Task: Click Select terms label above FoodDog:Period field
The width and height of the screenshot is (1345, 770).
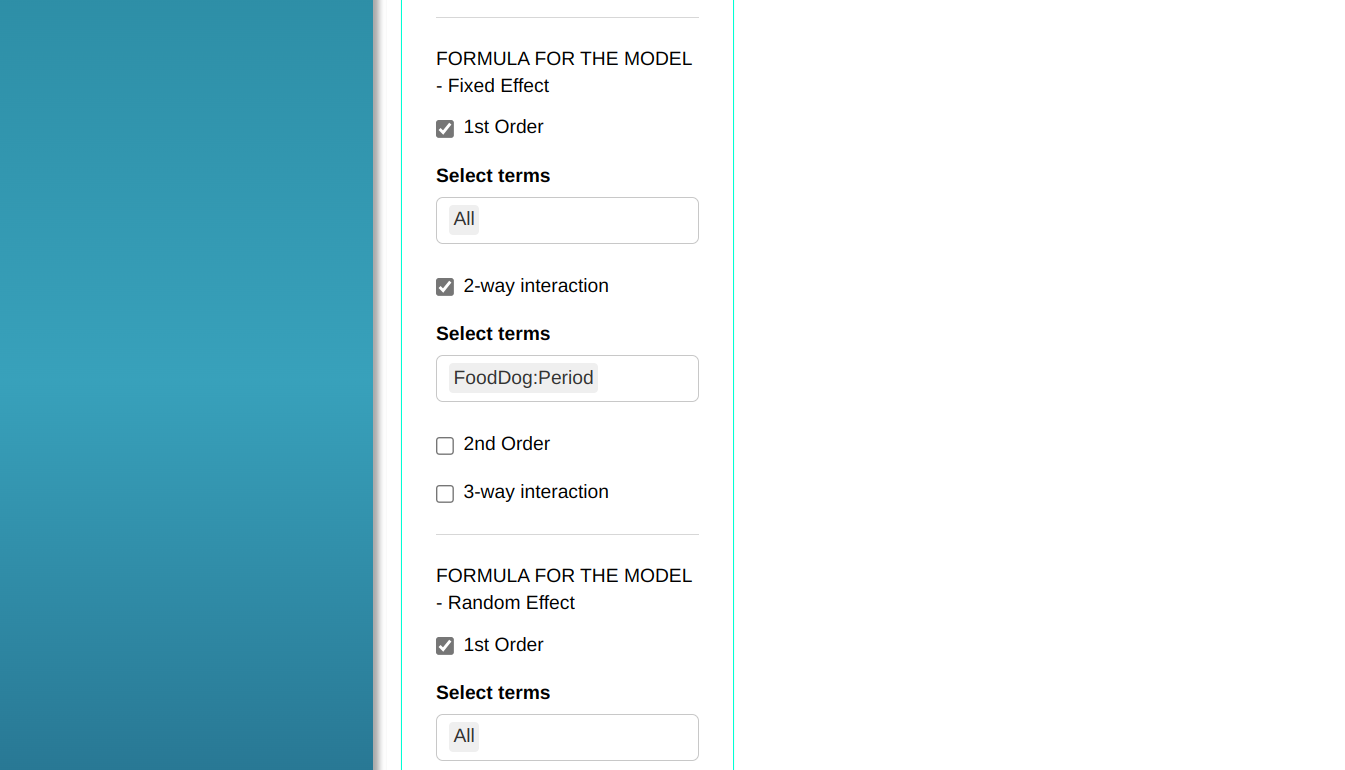Action: click(x=493, y=333)
